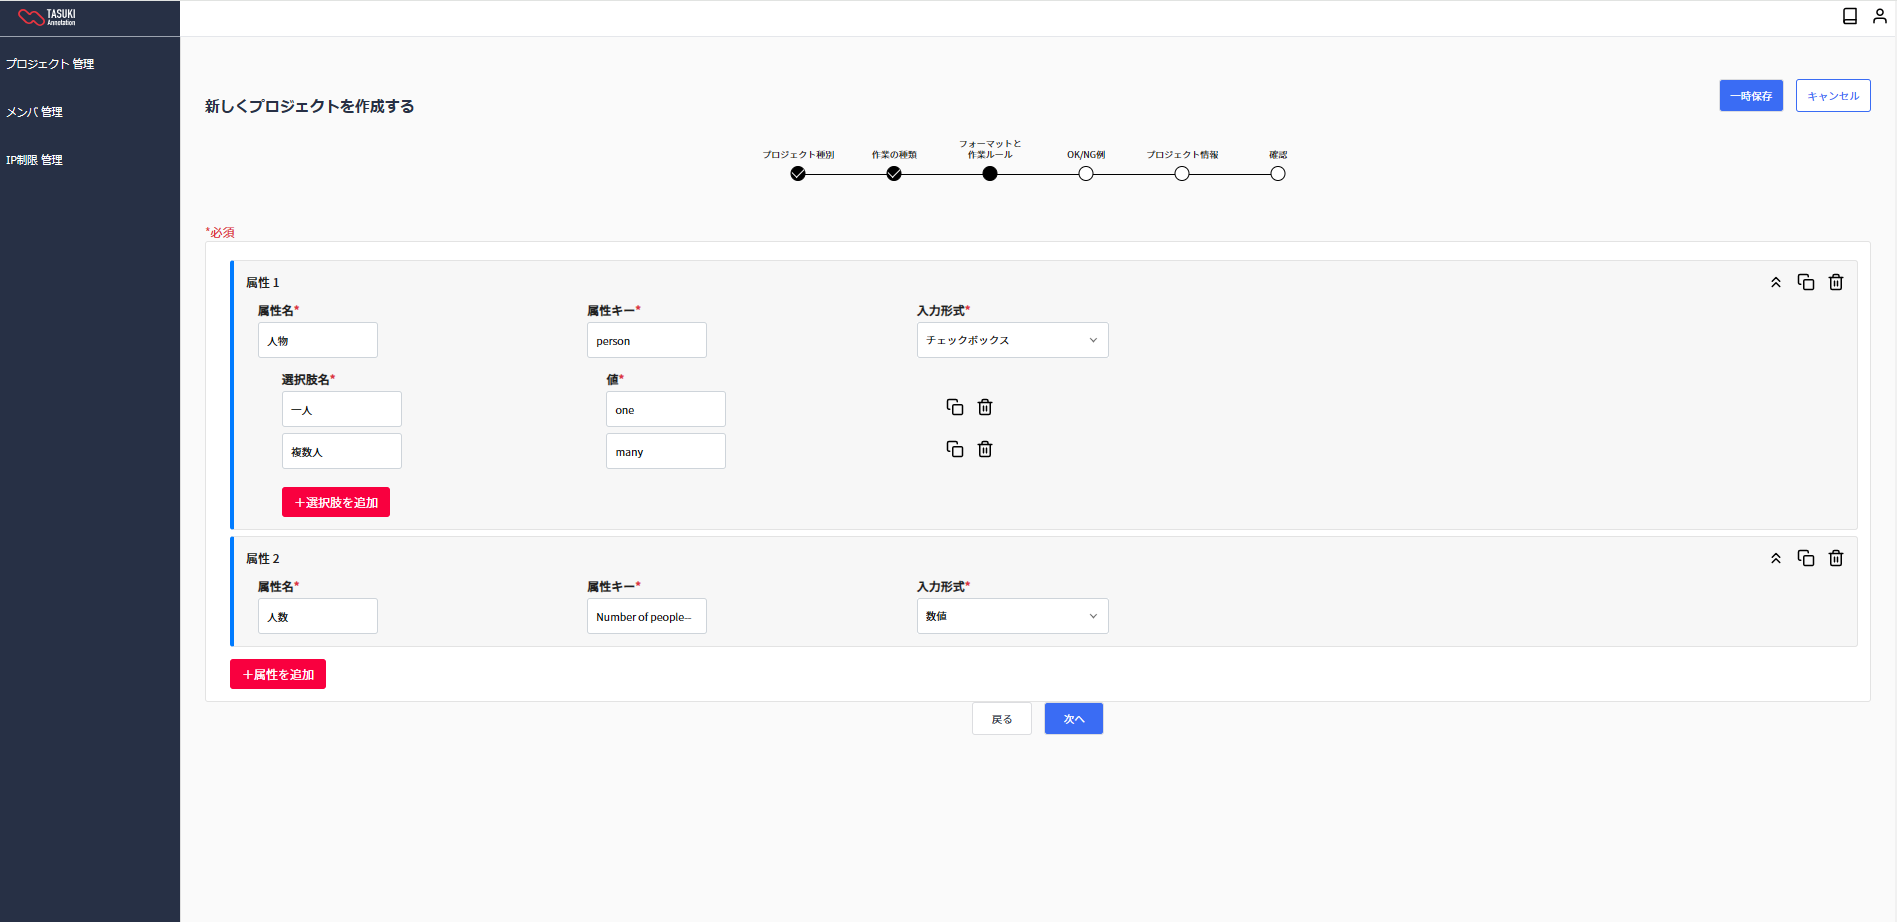This screenshot has width=1897, height=922.
Task: Edit 属性キー field containing Number of people
Action: tap(647, 616)
